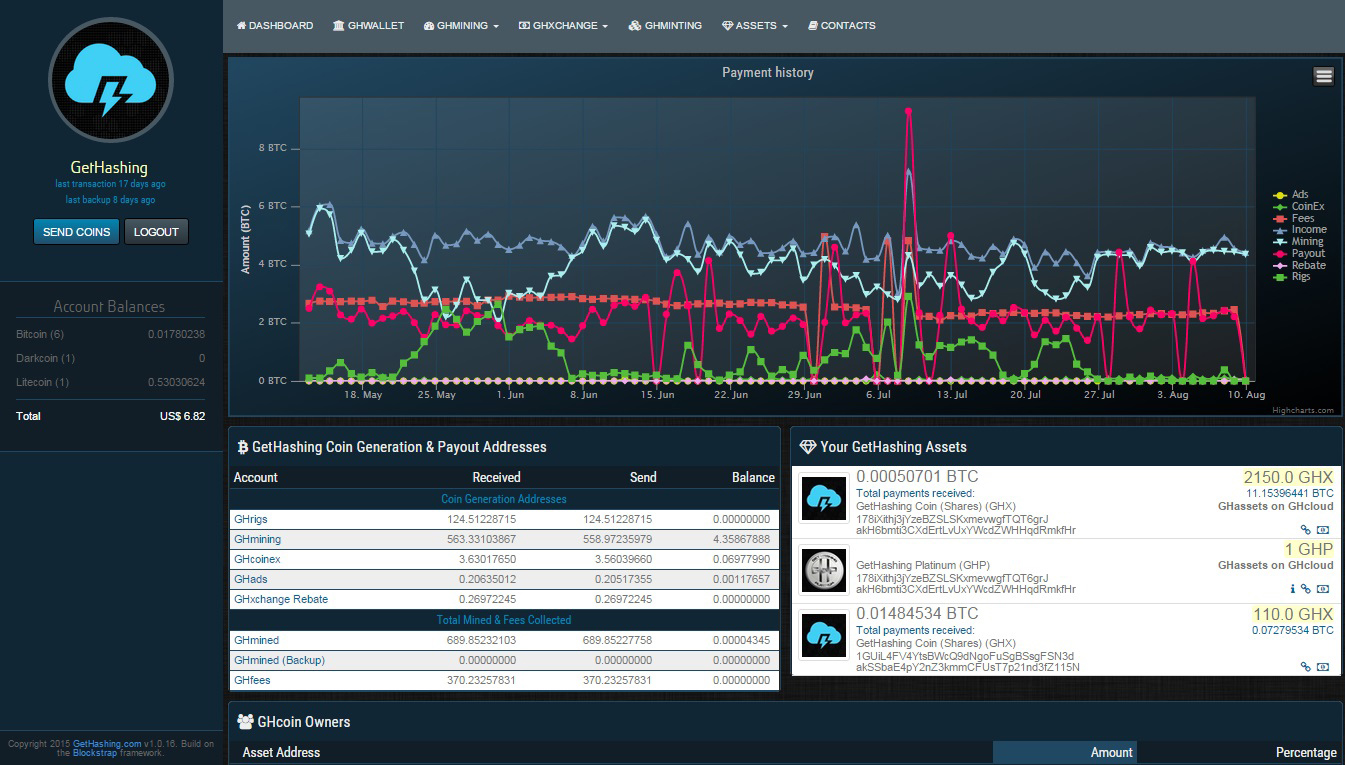Image resolution: width=1345 pixels, height=765 pixels.
Task: Click bitcoin icon beside Coin Generation heading
Action: pos(243,447)
